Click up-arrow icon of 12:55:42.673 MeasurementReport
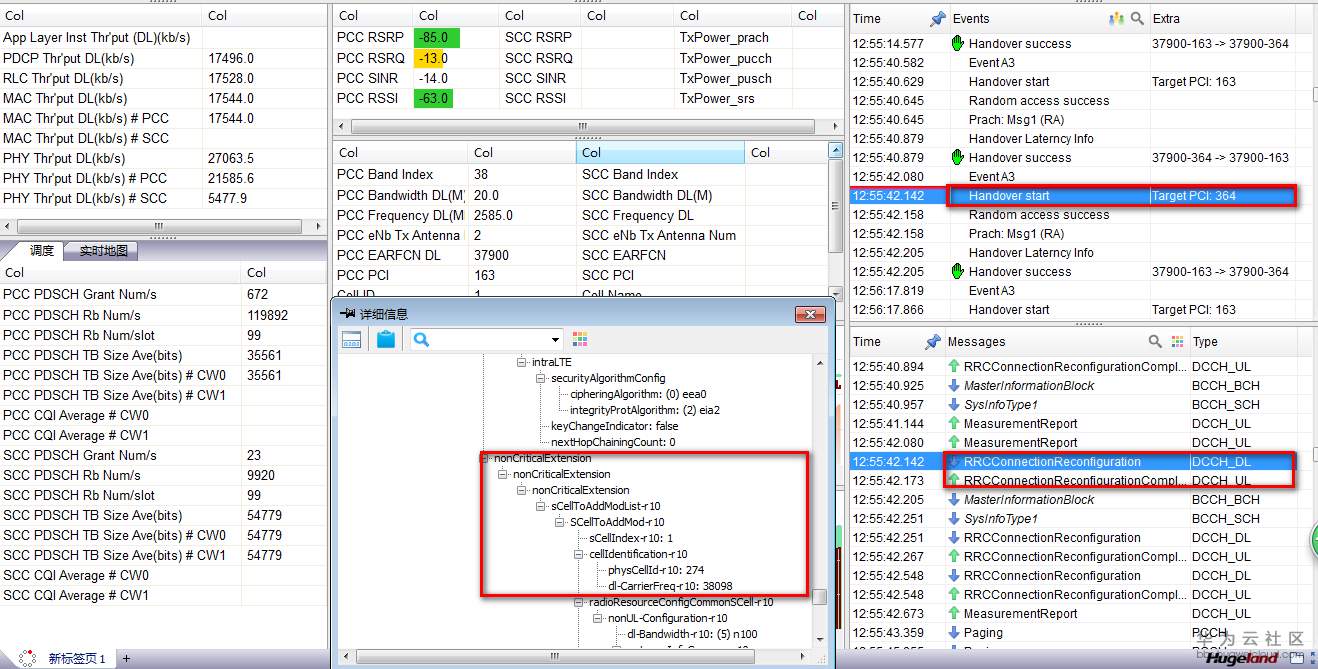The image size is (1318, 669). [954, 613]
